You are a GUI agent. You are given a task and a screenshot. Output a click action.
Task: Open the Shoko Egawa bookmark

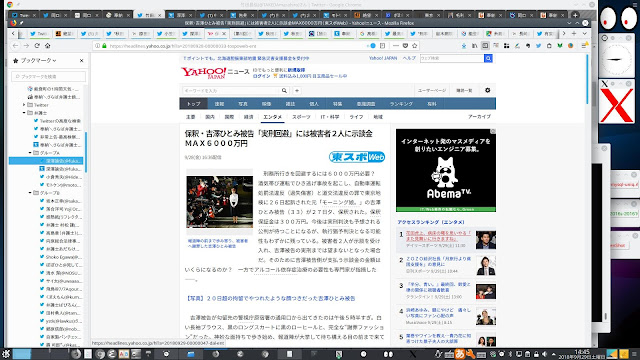point(61,257)
